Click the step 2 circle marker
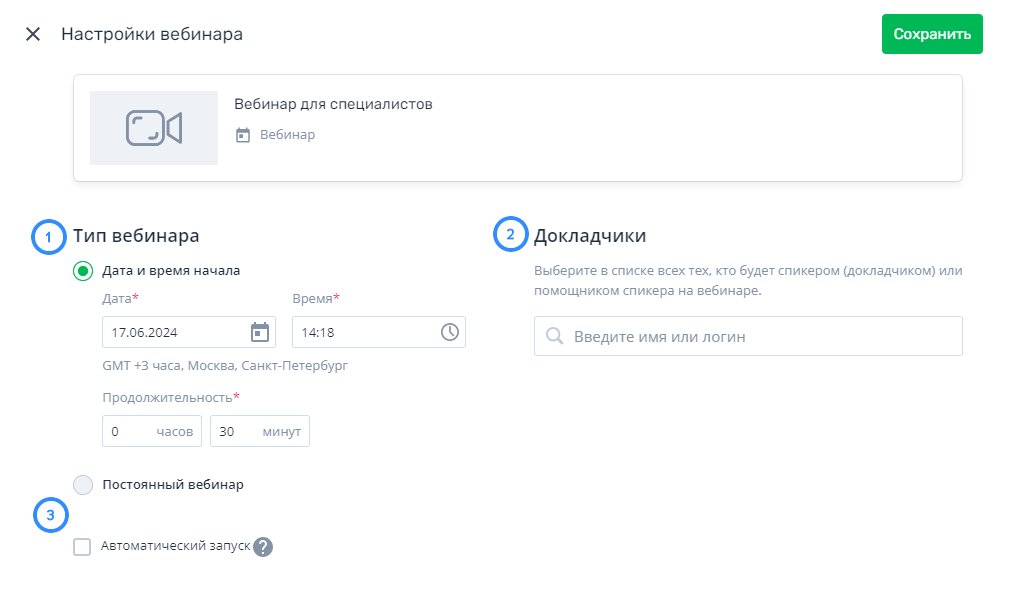 pyautogui.click(x=510, y=236)
